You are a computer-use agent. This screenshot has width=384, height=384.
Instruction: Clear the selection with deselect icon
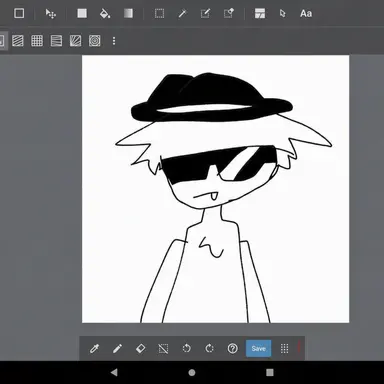point(163,349)
